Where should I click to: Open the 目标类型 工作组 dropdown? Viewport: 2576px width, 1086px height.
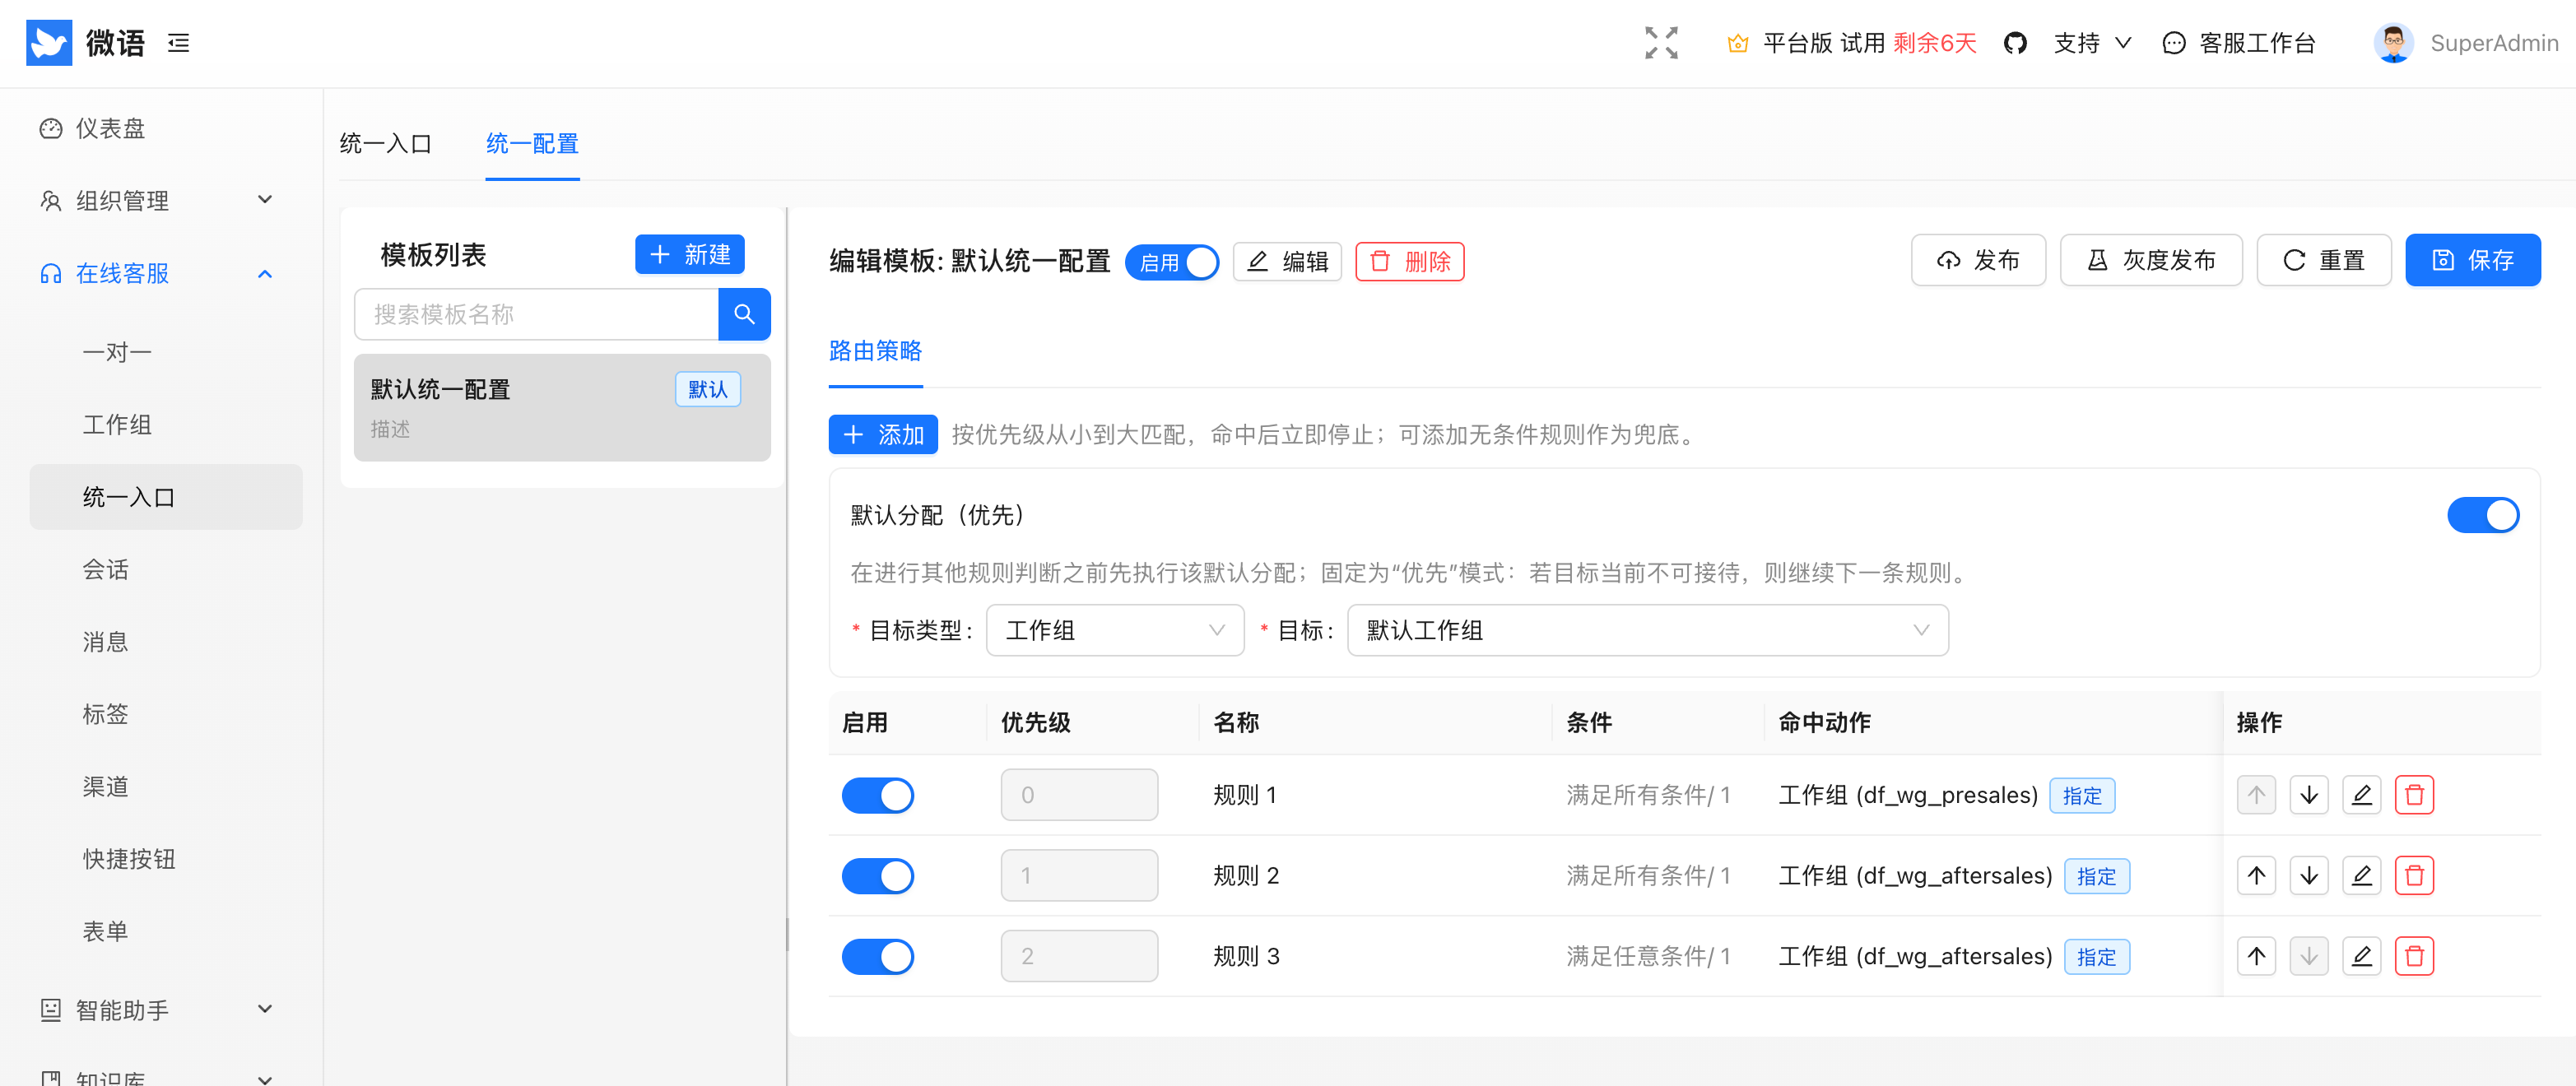pyautogui.click(x=1114, y=630)
